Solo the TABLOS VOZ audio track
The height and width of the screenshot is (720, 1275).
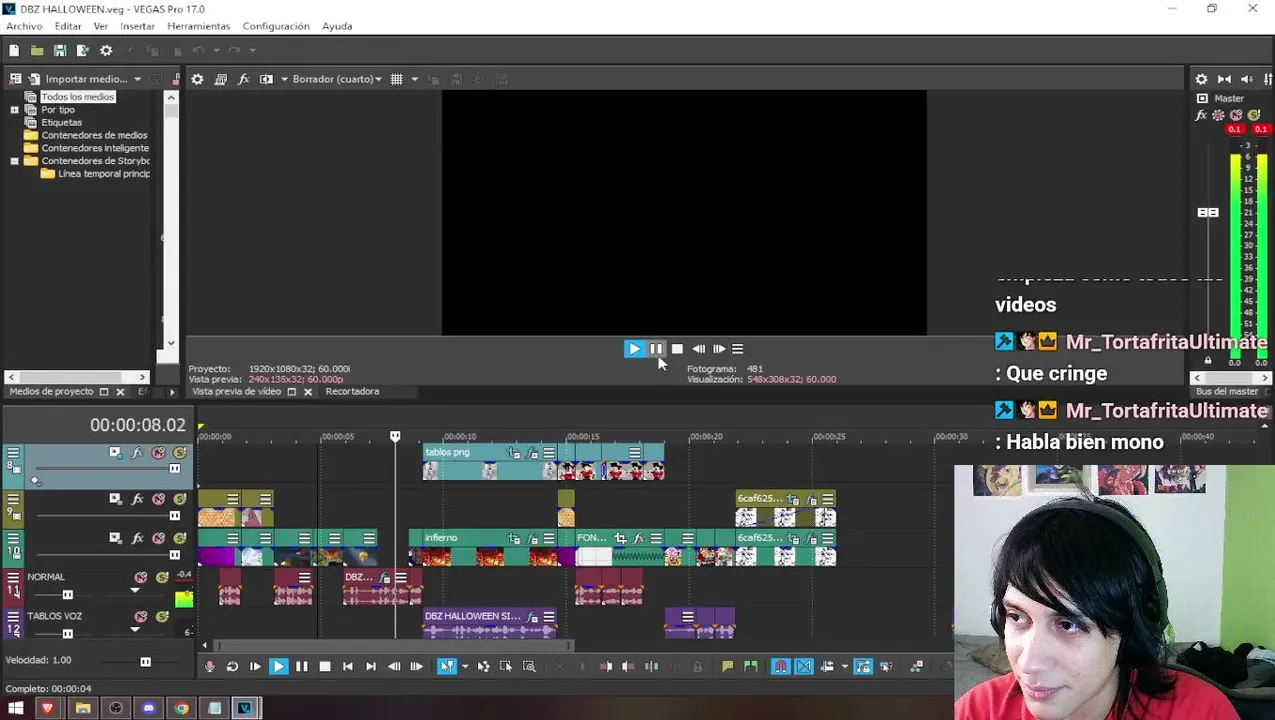tap(162, 617)
